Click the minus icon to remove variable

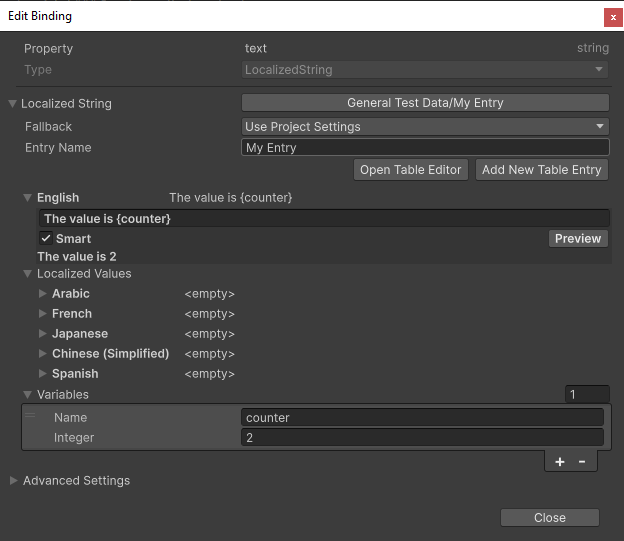(582, 461)
